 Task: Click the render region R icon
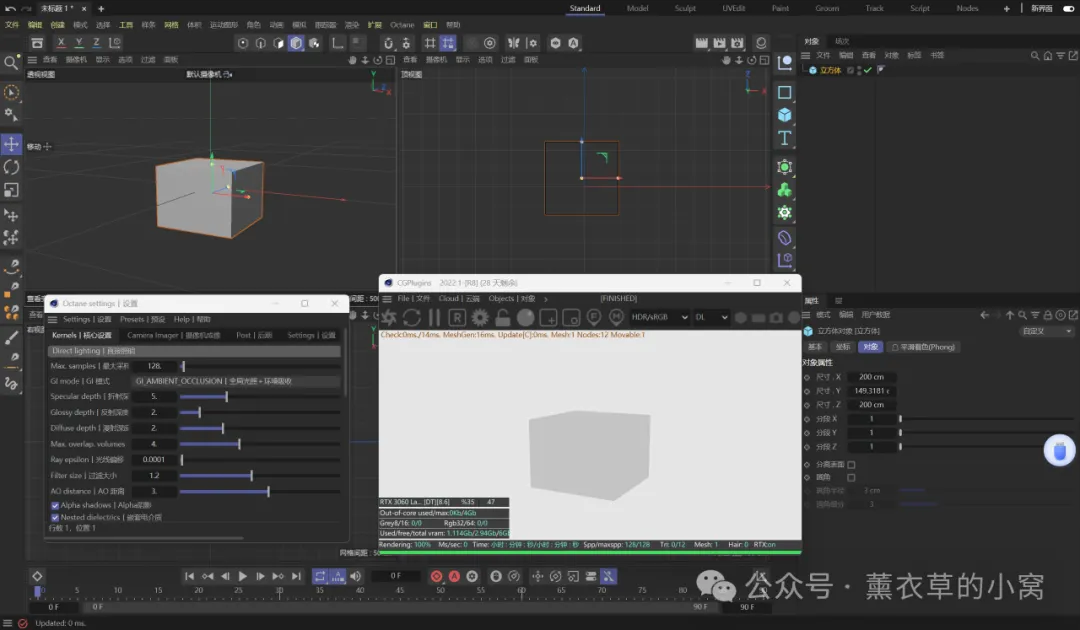457,317
